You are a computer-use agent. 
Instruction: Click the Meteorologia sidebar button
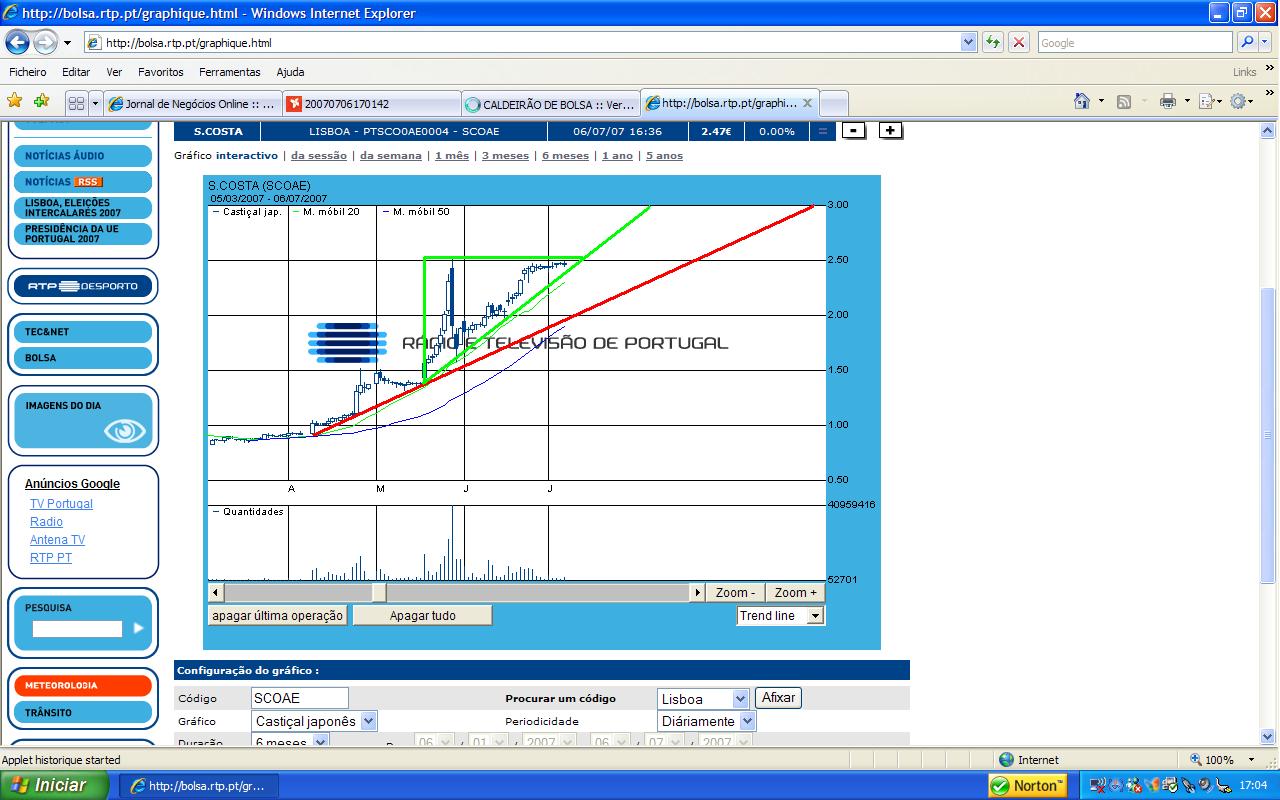coord(83,686)
